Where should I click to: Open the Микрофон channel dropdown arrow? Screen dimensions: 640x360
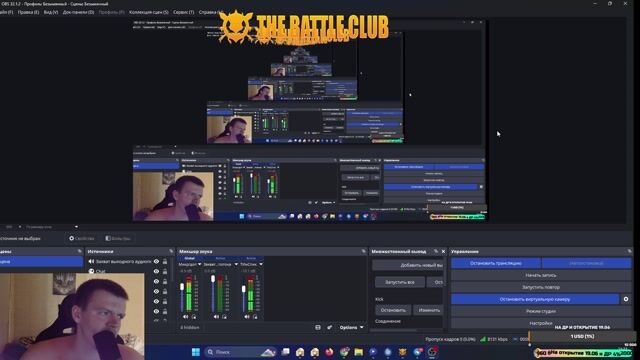(199, 264)
